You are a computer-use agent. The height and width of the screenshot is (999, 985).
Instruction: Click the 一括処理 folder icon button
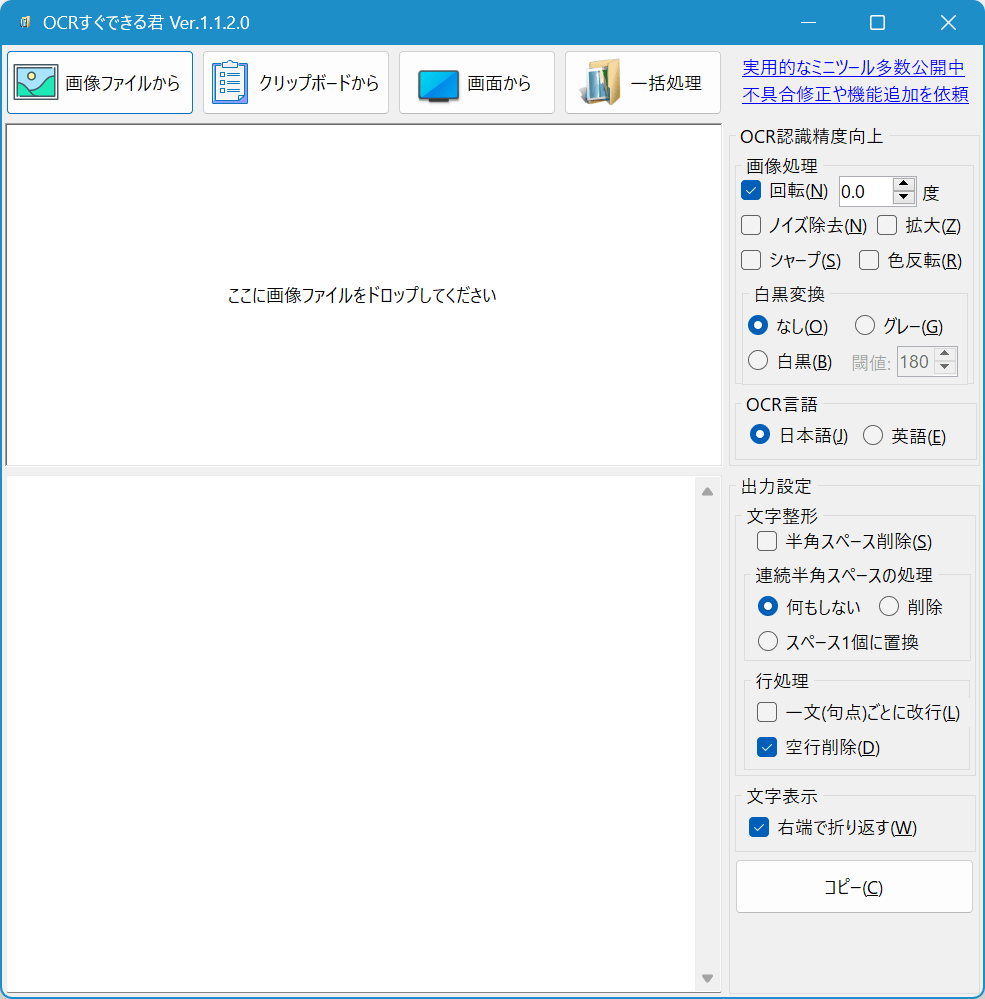[642, 83]
